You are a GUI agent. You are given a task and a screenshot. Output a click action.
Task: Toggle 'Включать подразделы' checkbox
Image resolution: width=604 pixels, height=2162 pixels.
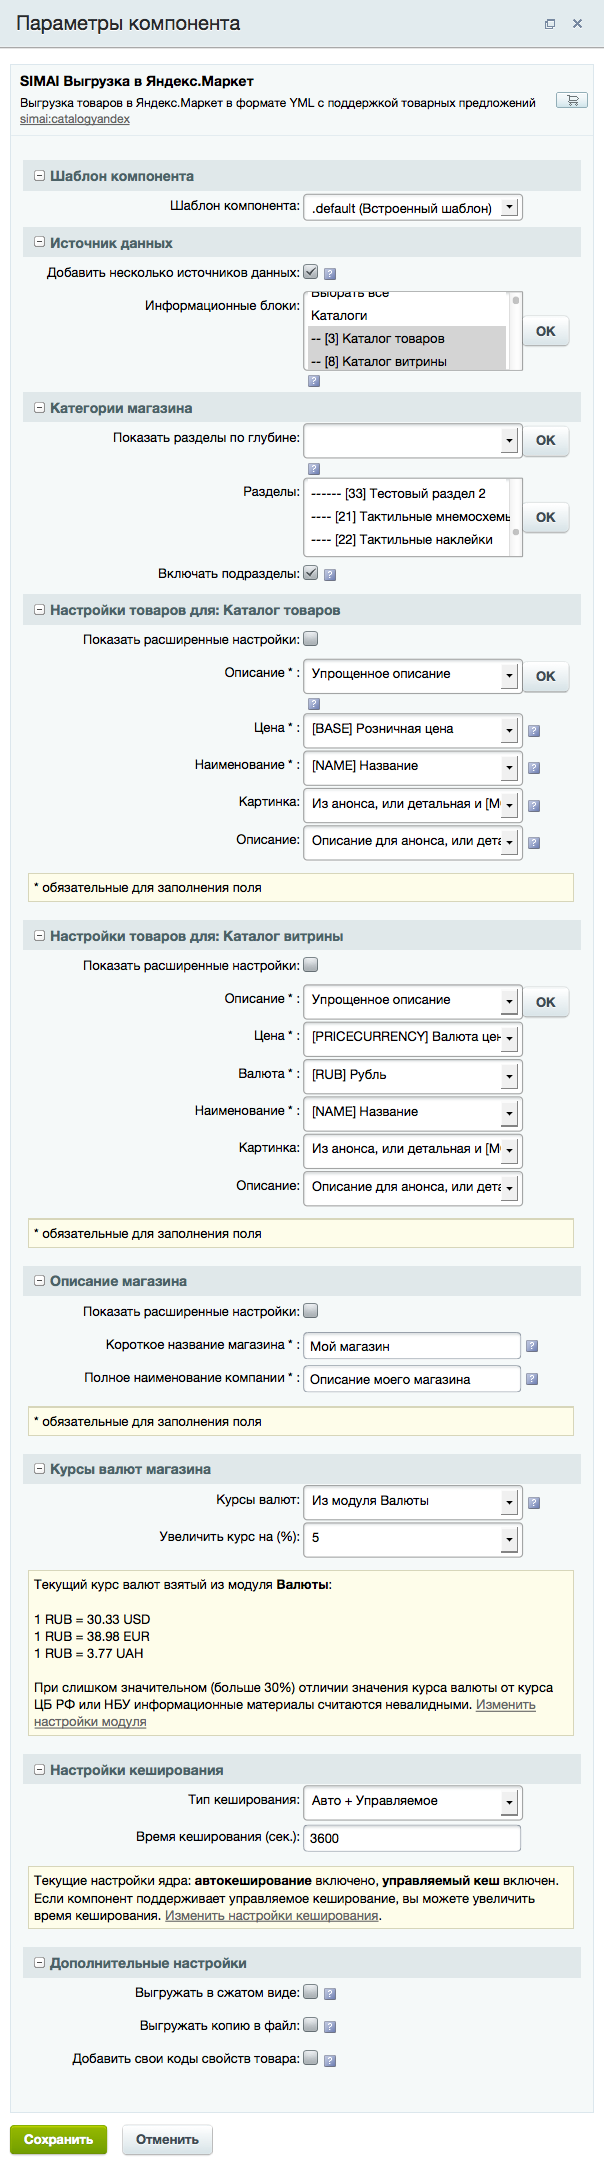click(311, 573)
